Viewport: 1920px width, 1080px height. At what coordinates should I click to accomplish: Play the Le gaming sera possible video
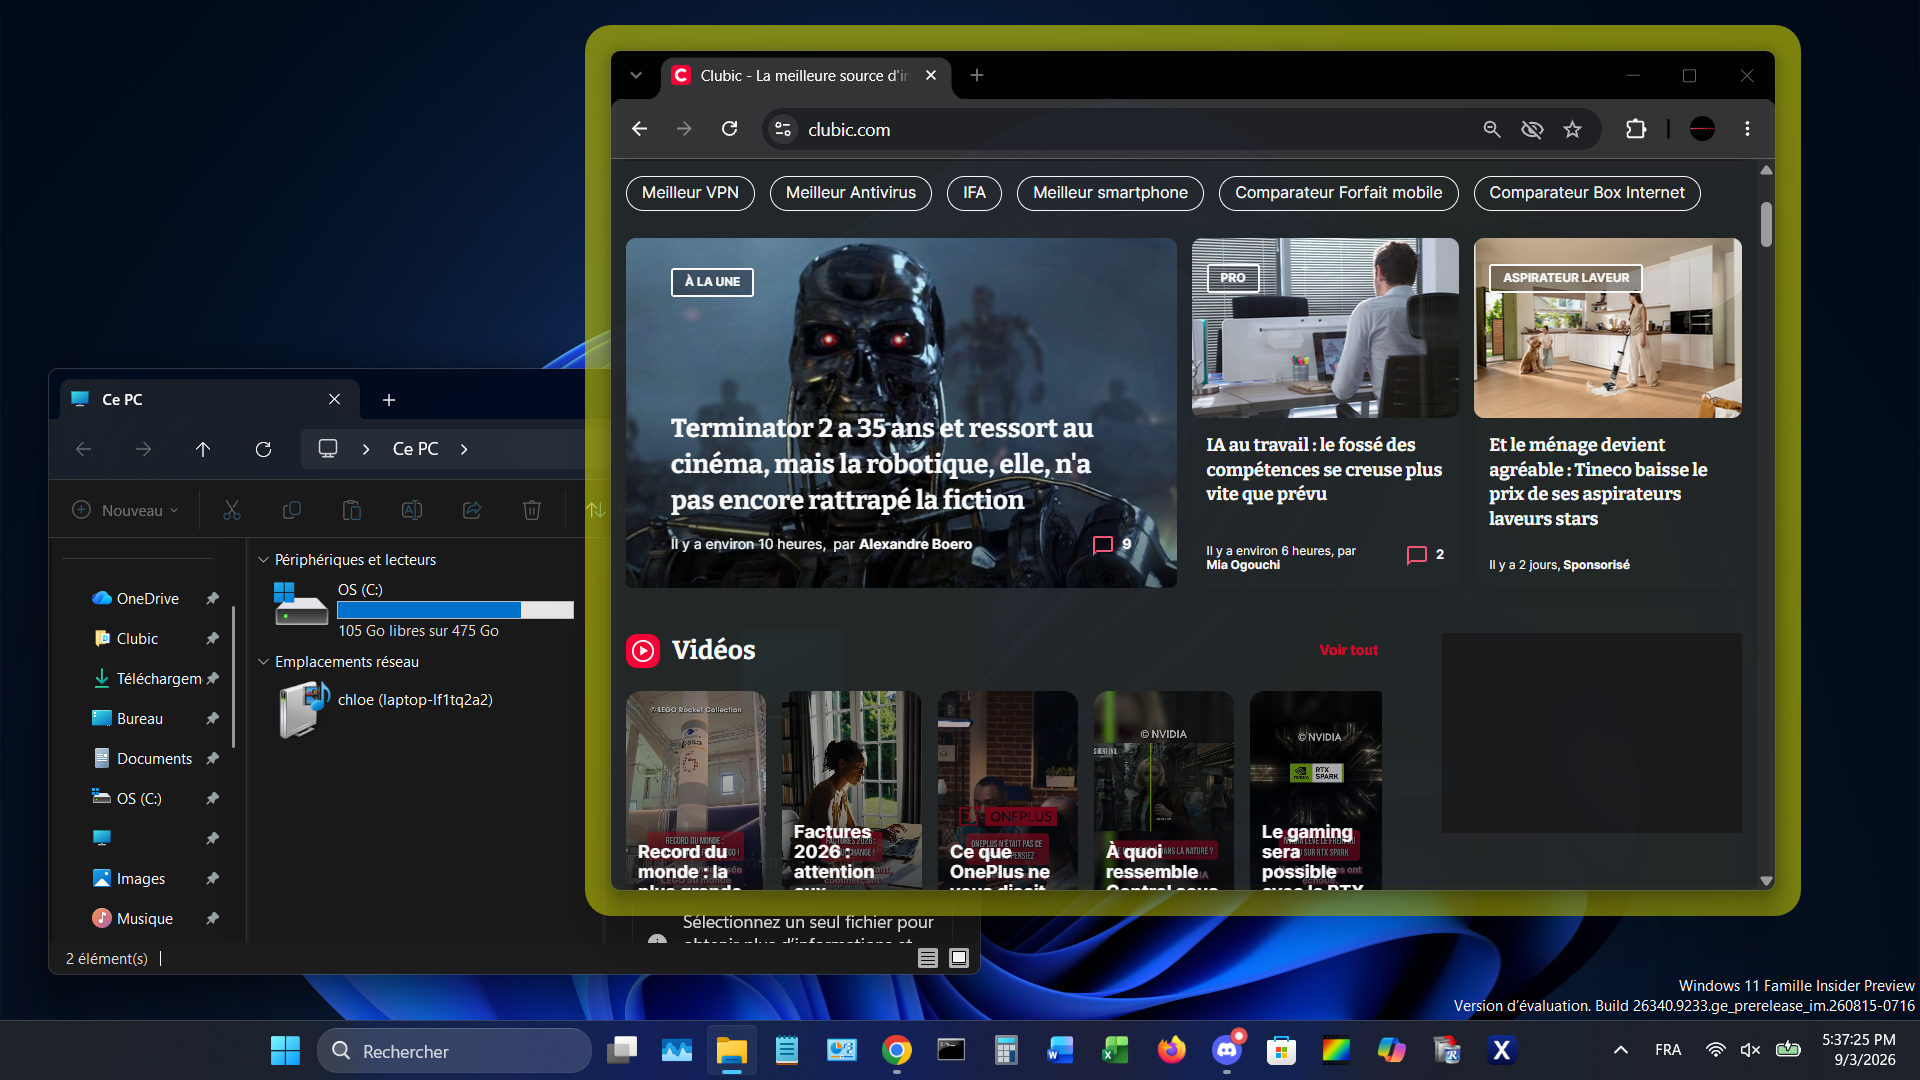(1316, 790)
